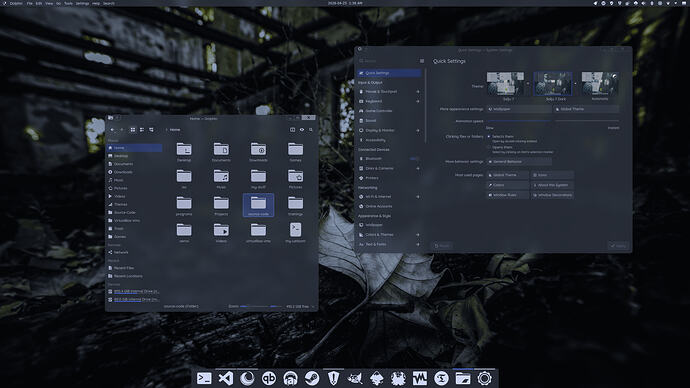Viewport: 690px width, 388px height.
Task: Choose the dark theme thumbnail
Action: point(553,84)
